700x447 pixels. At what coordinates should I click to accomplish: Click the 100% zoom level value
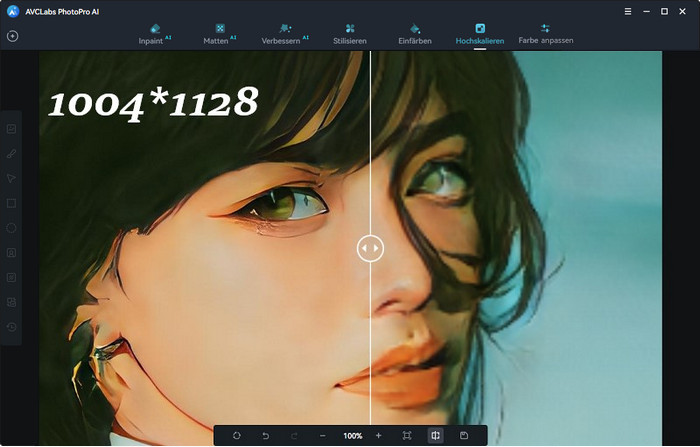pos(353,436)
